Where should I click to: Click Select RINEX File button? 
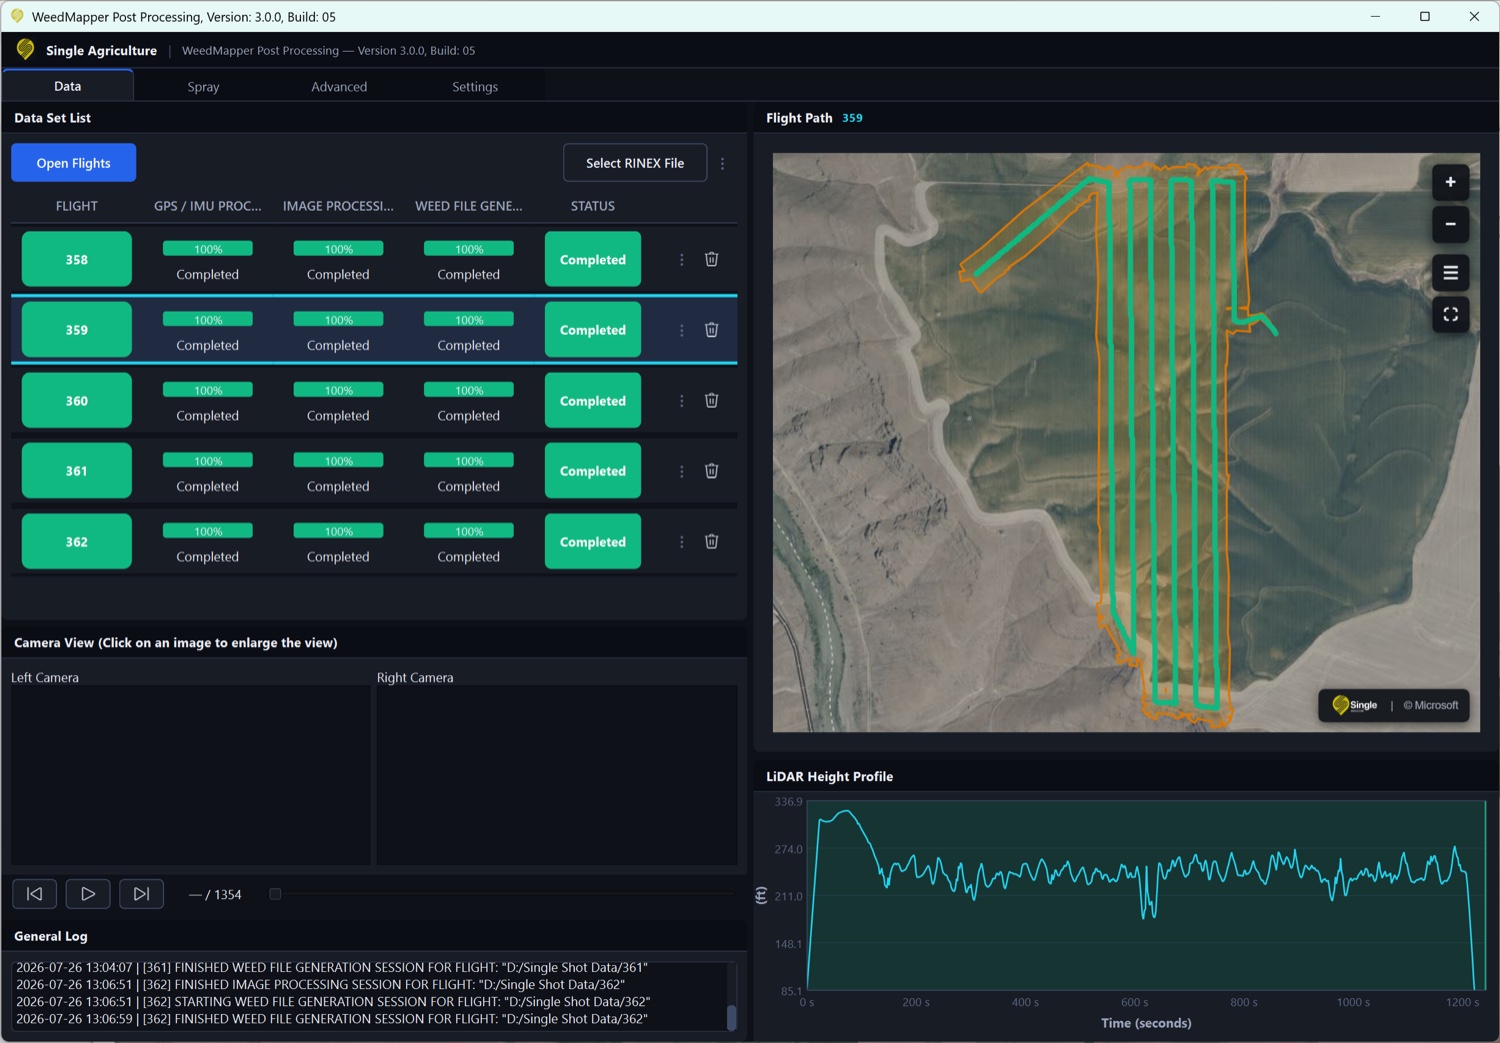click(x=635, y=163)
